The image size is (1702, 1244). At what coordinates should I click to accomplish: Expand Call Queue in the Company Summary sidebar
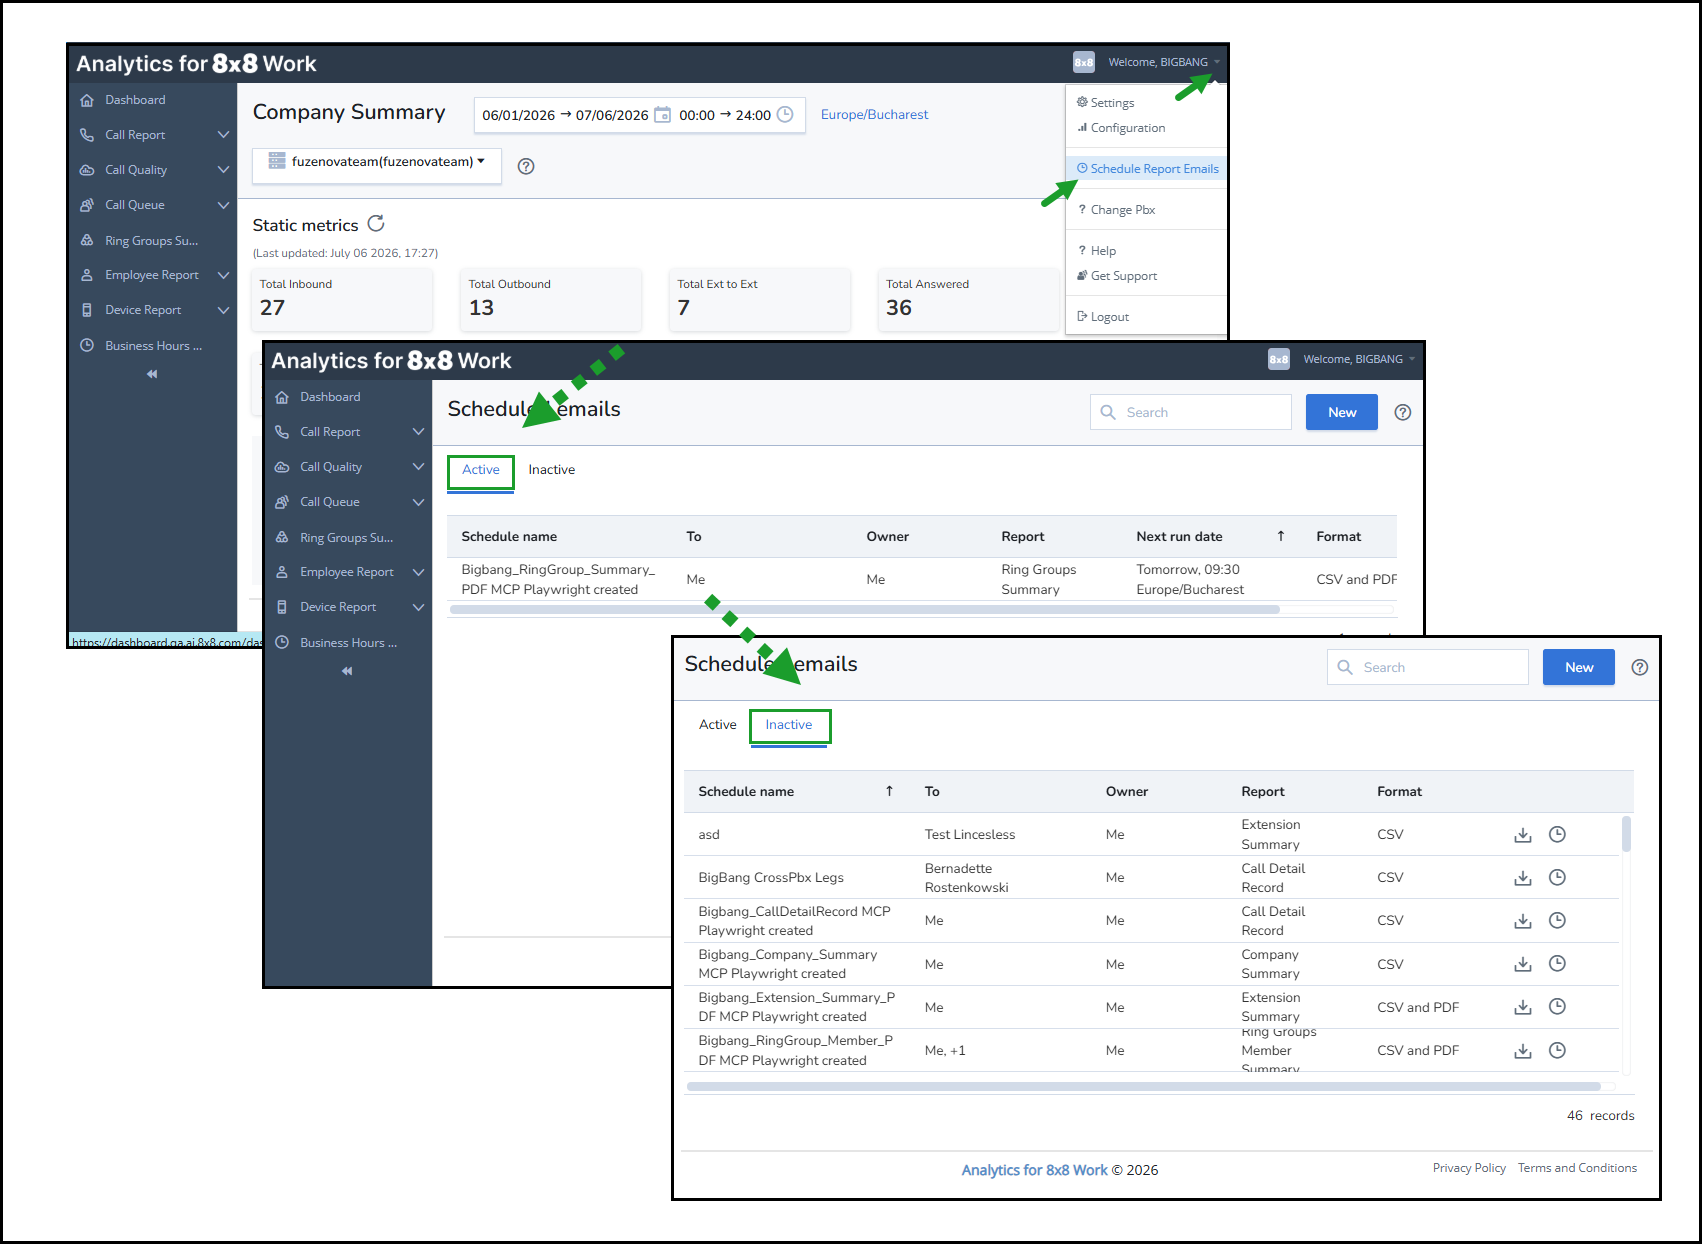click(223, 205)
